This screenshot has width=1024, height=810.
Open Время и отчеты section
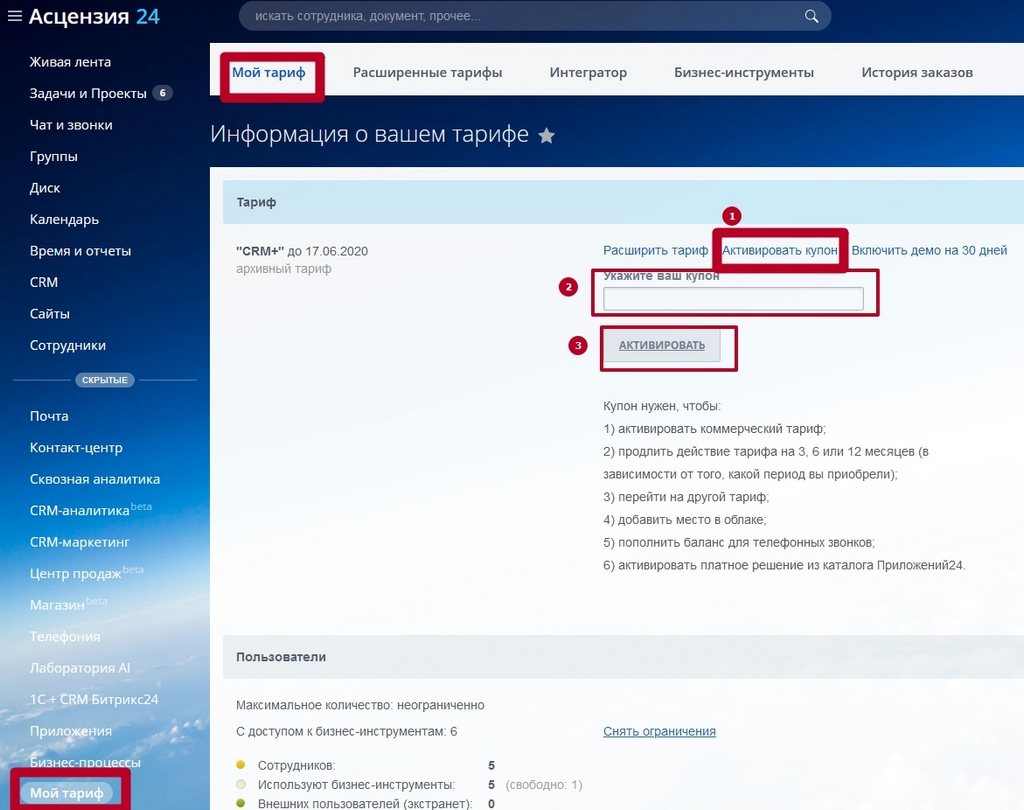point(80,251)
